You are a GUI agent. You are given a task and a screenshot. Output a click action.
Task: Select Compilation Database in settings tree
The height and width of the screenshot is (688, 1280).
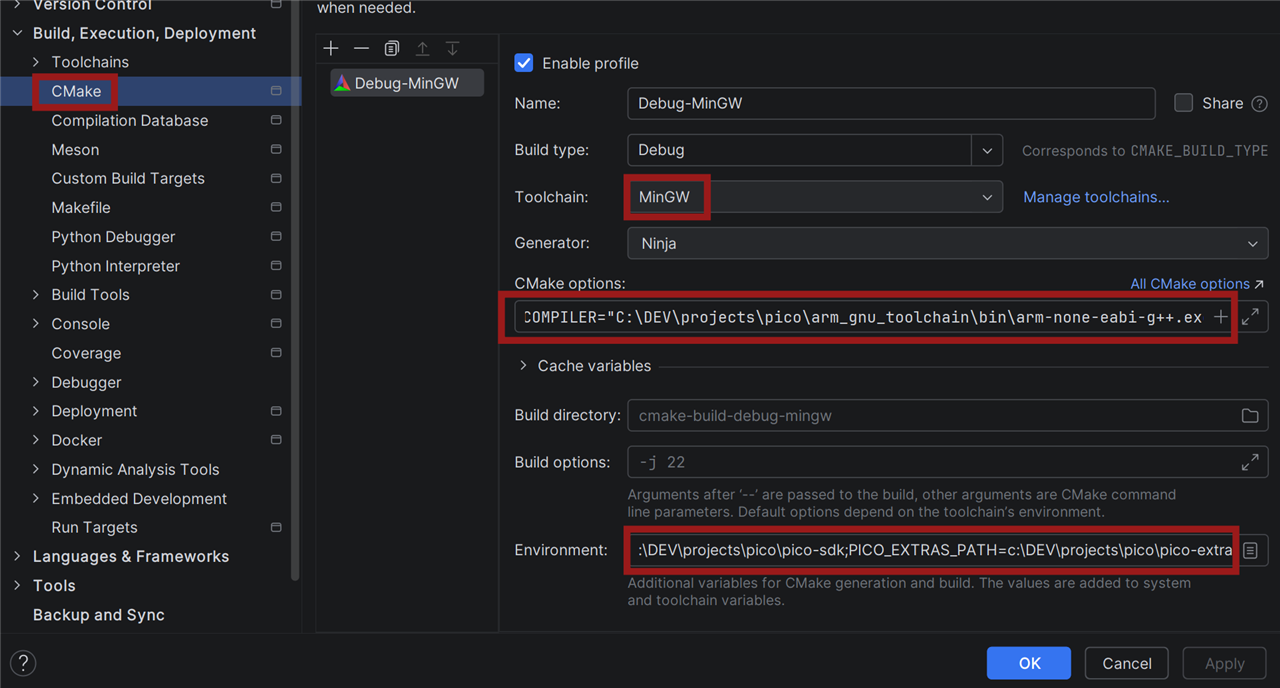click(x=130, y=120)
